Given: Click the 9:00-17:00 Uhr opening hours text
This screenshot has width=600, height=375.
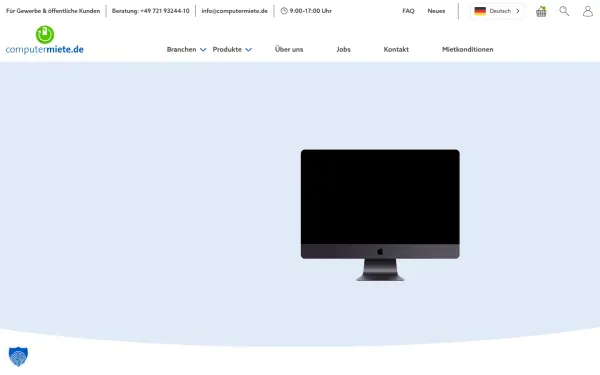Looking at the screenshot, I should point(310,11).
